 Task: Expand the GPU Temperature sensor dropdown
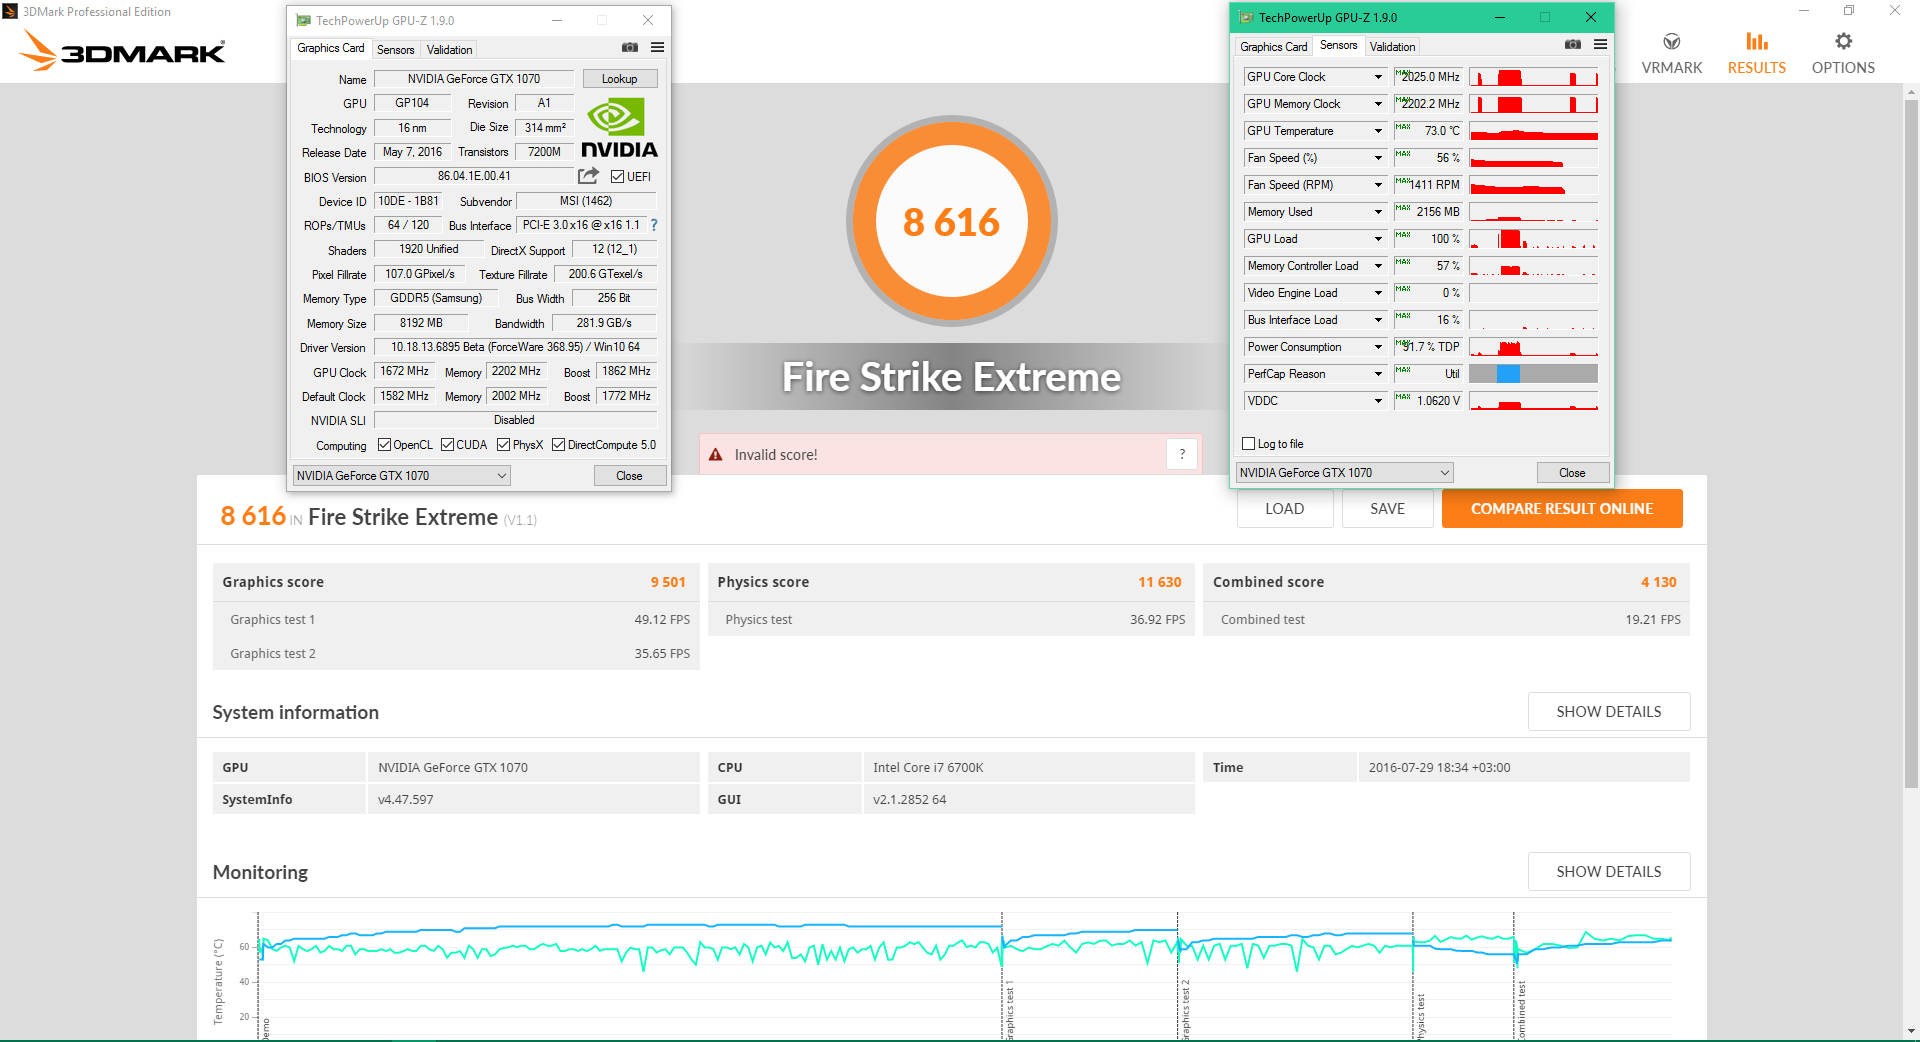tap(1378, 131)
